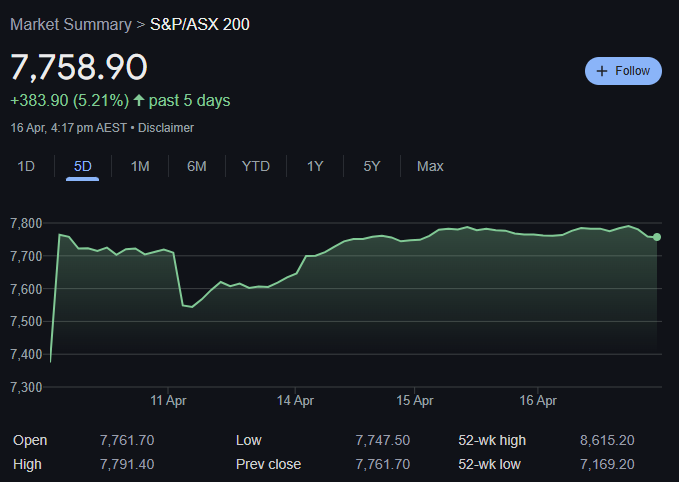
Task: Click the 52-wk low label
Action: [489, 464]
